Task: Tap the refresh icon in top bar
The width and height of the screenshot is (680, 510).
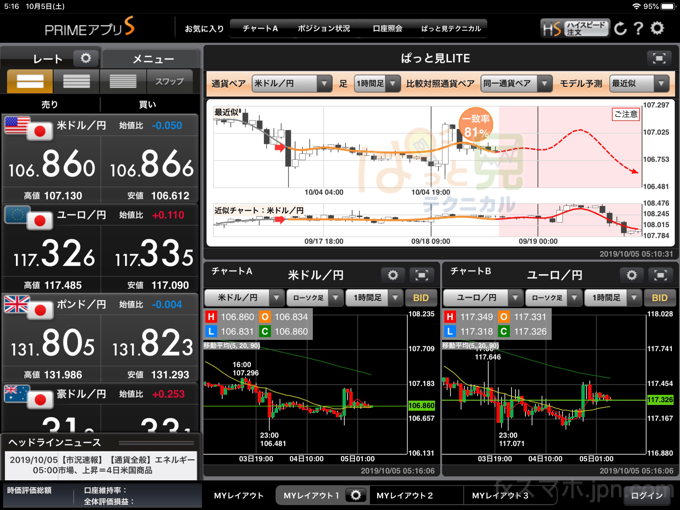Action: click(620, 29)
